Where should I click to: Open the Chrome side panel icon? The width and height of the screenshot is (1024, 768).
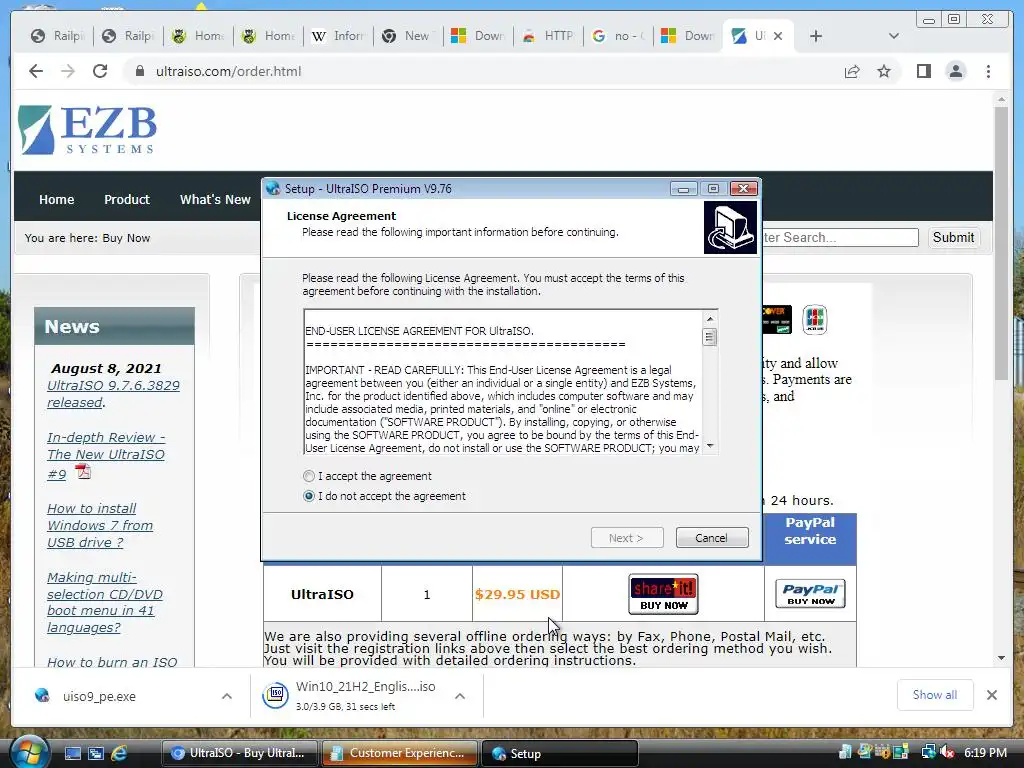tap(923, 71)
